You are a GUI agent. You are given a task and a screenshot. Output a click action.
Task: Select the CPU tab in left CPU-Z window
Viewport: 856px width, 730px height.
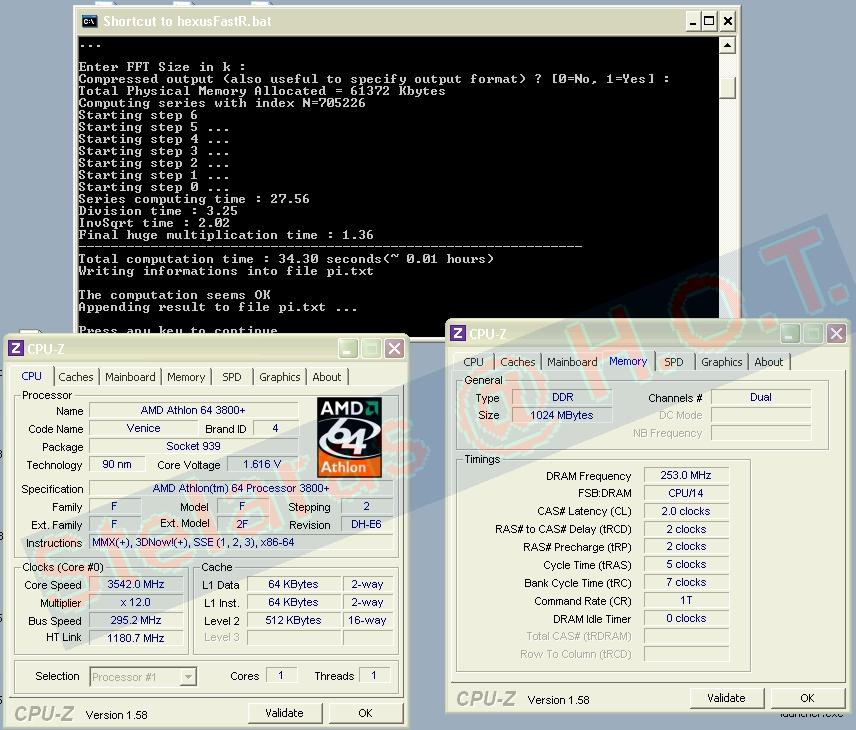click(32, 376)
